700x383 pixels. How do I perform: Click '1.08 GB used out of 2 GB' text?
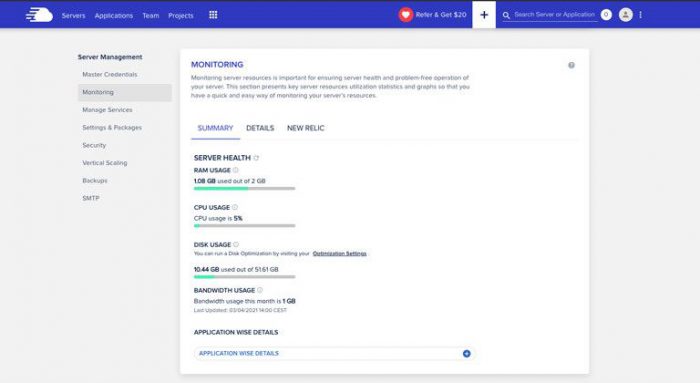tap(229, 181)
